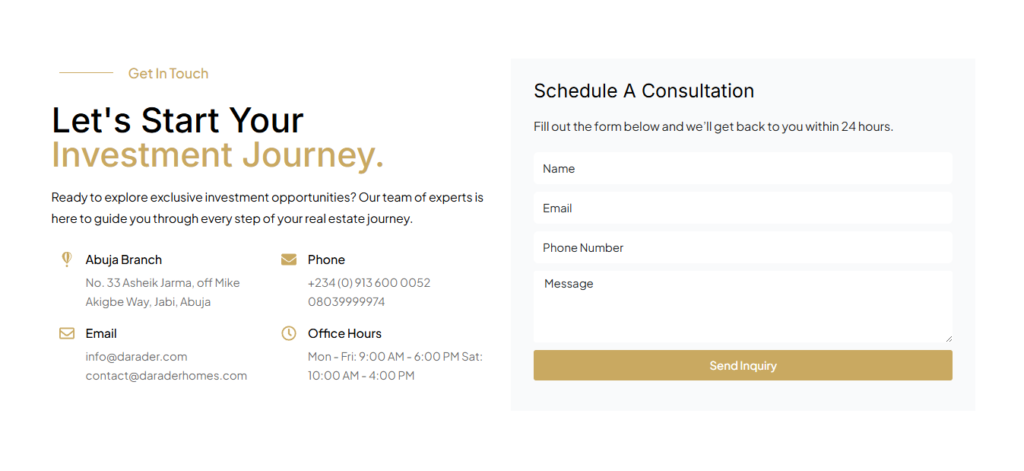Click the info@darader.com email address
The height and width of the screenshot is (471, 1024).
136,356
